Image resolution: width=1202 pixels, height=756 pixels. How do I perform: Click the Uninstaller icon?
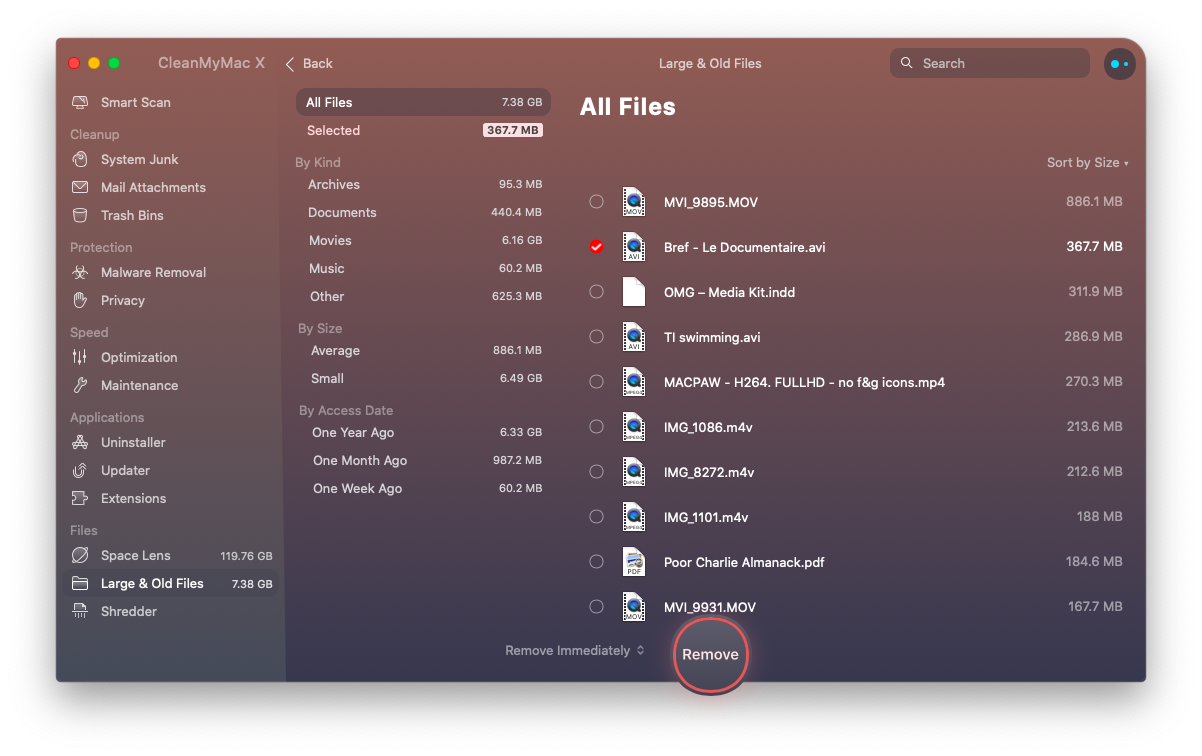[x=80, y=443]
